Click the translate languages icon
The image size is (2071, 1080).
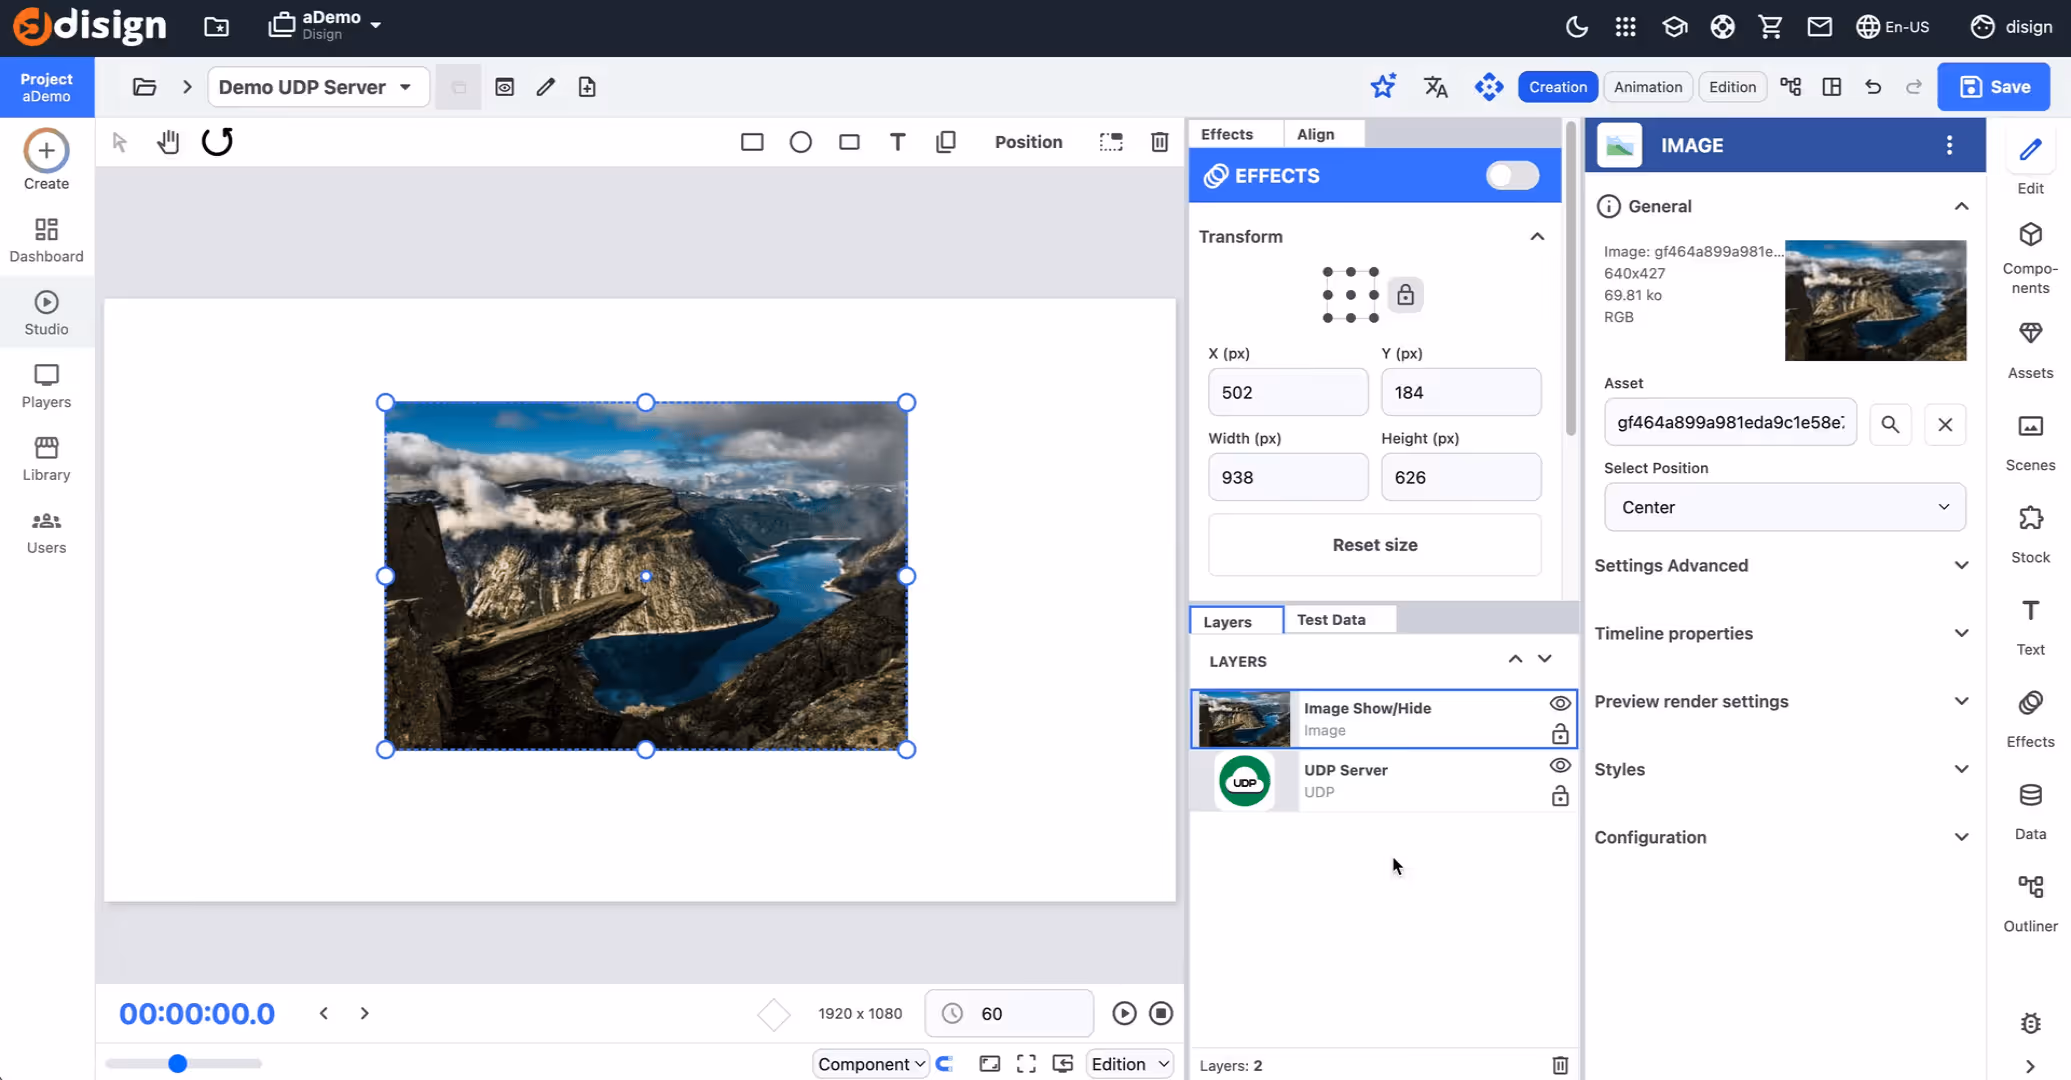tap(1436, 87)
